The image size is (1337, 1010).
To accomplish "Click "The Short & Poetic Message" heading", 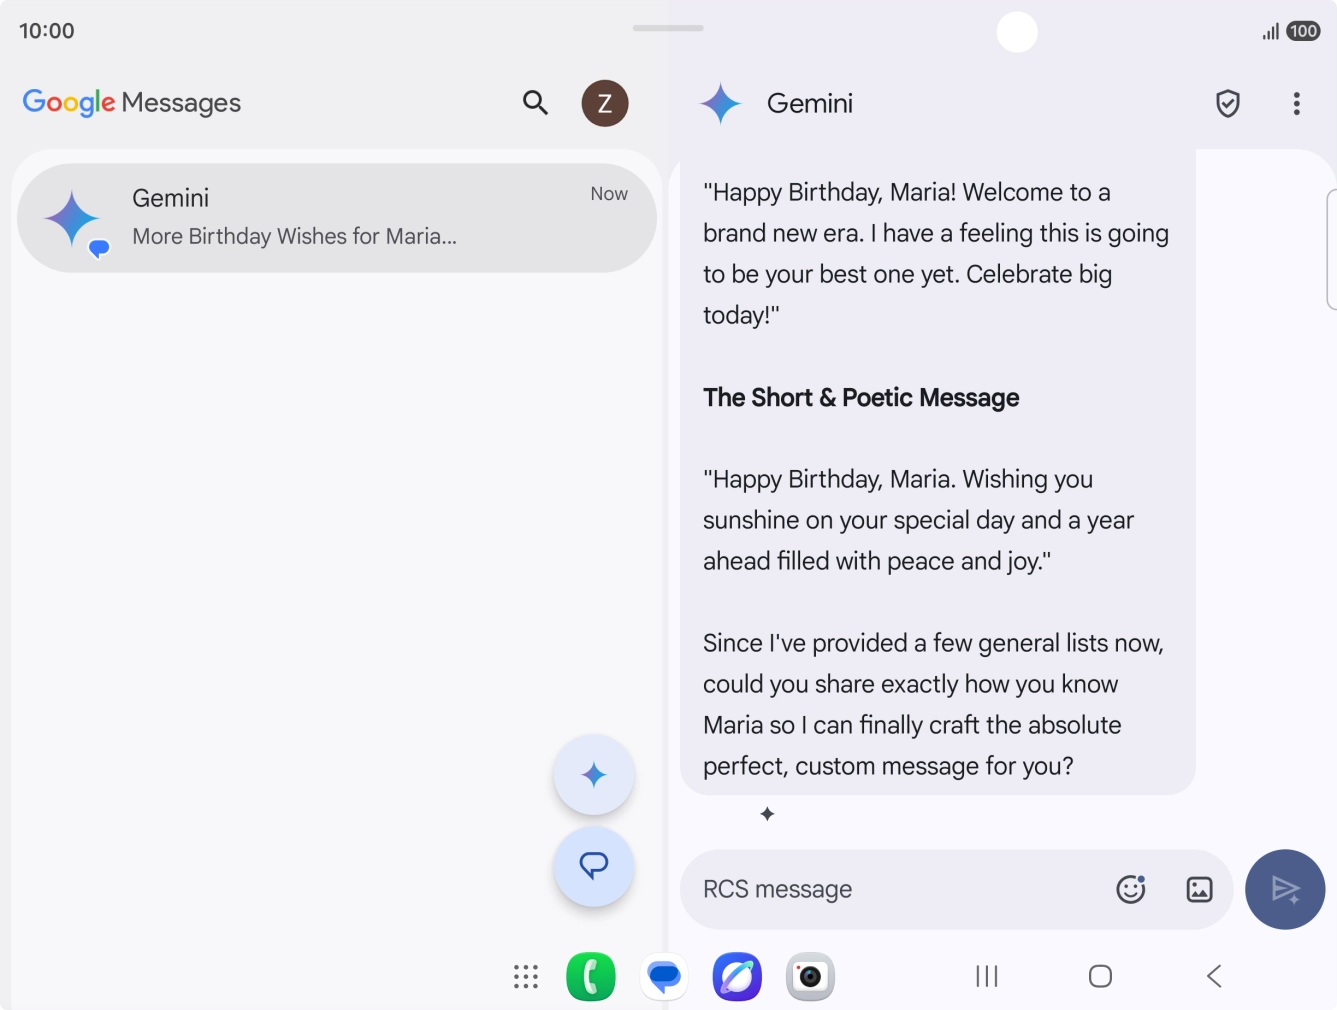I will pyautogui.click(x=861, y=397).
